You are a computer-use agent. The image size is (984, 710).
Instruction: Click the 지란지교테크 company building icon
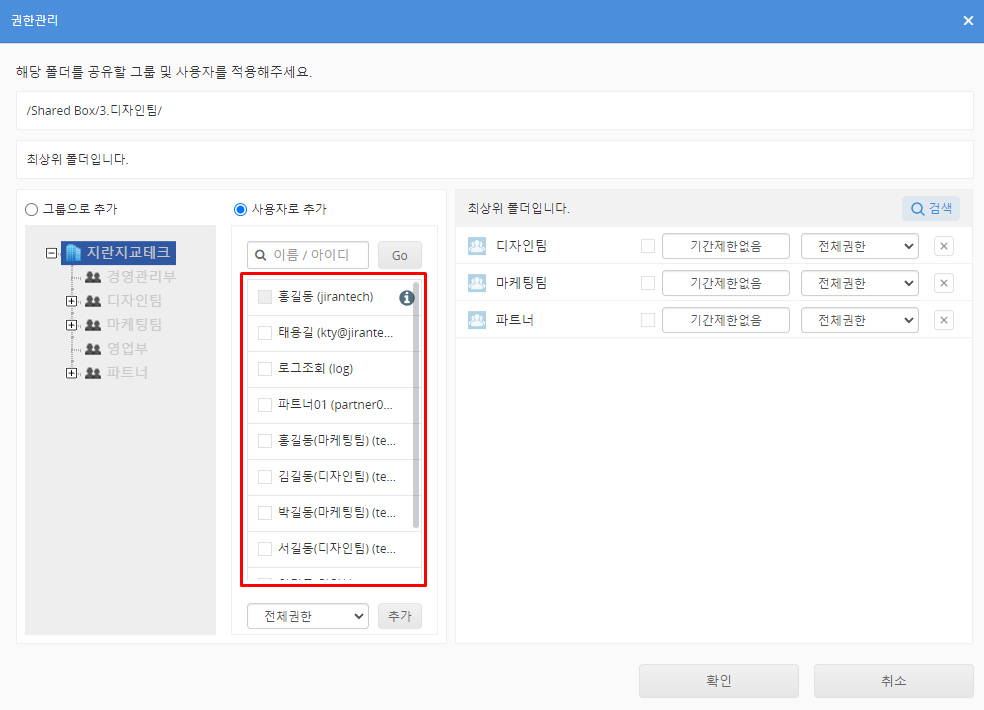click(x=73, y=253)
